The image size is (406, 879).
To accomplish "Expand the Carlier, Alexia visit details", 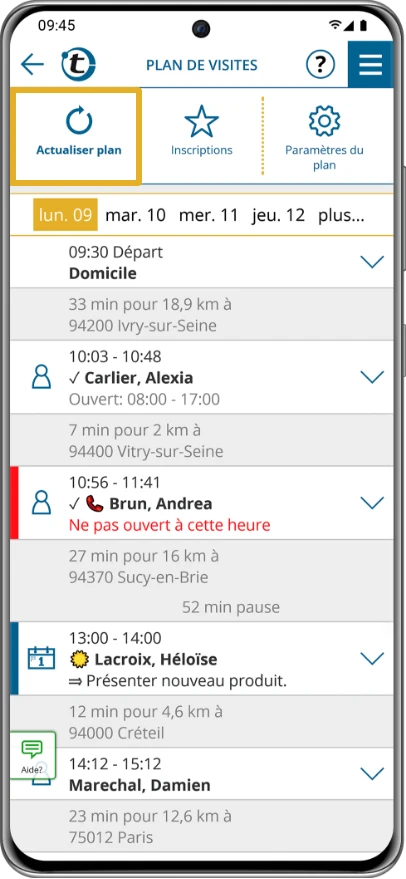I will pyautogui.click(x=372, y=377).
